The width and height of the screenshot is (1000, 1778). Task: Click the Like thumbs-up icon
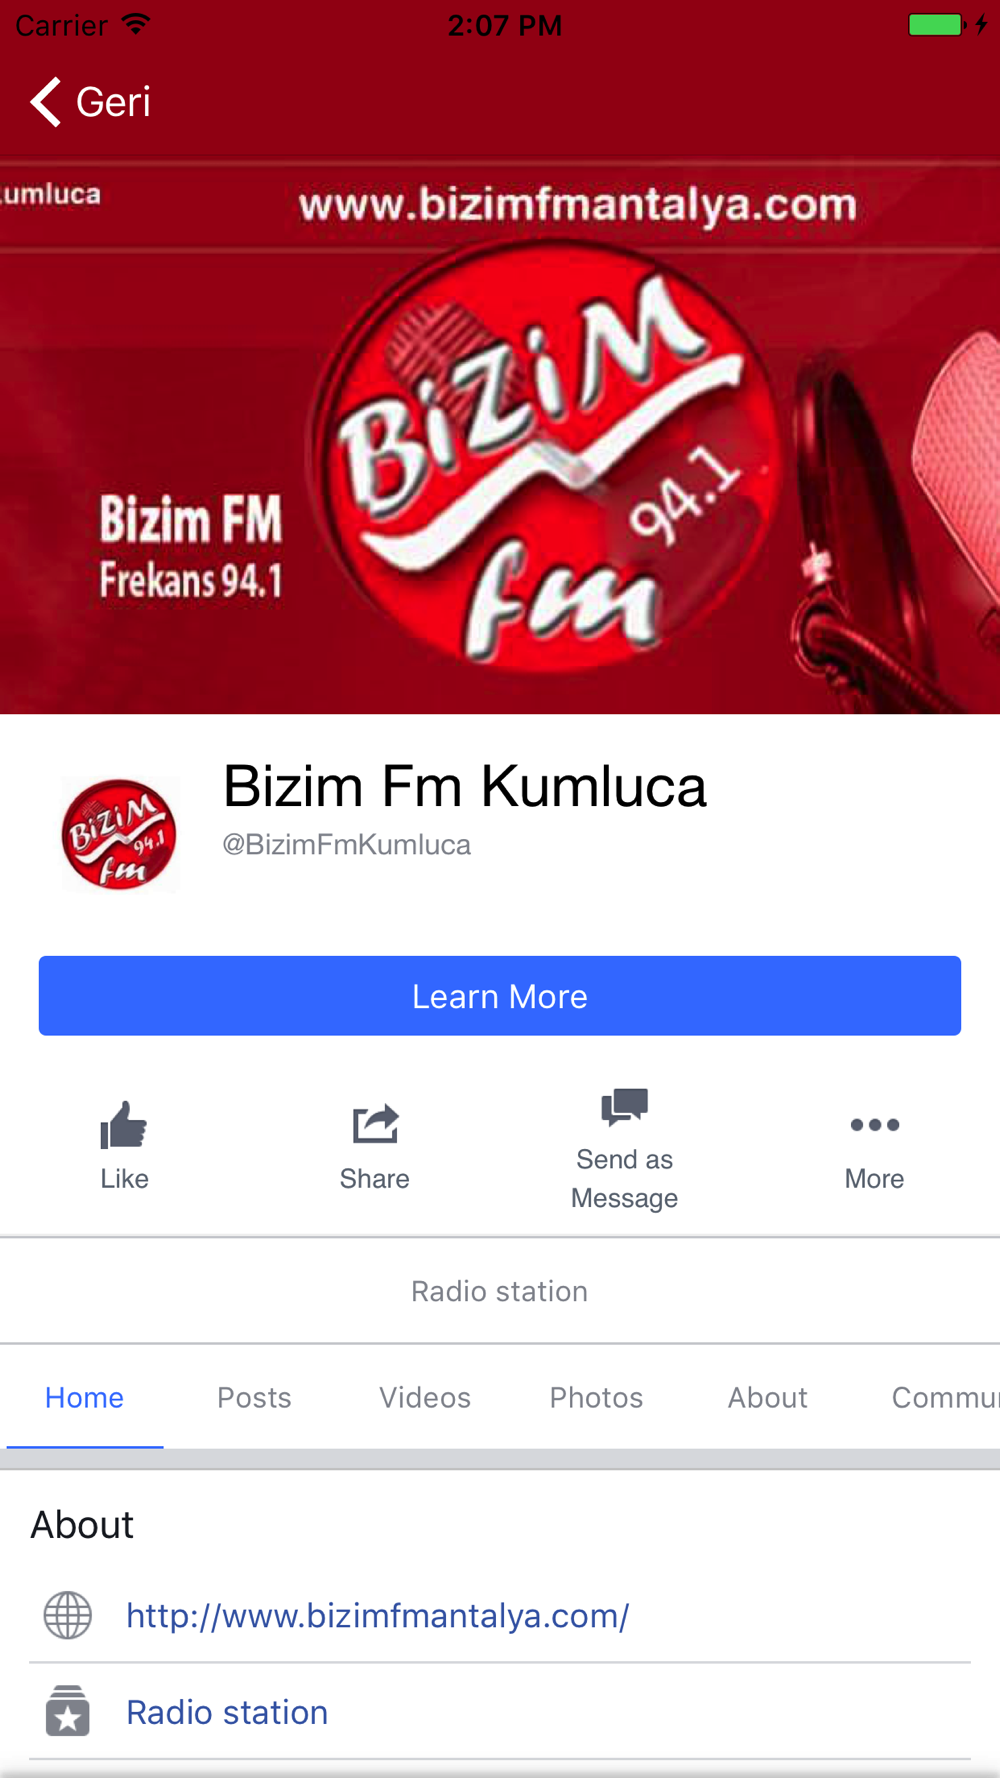(124, 1125)
